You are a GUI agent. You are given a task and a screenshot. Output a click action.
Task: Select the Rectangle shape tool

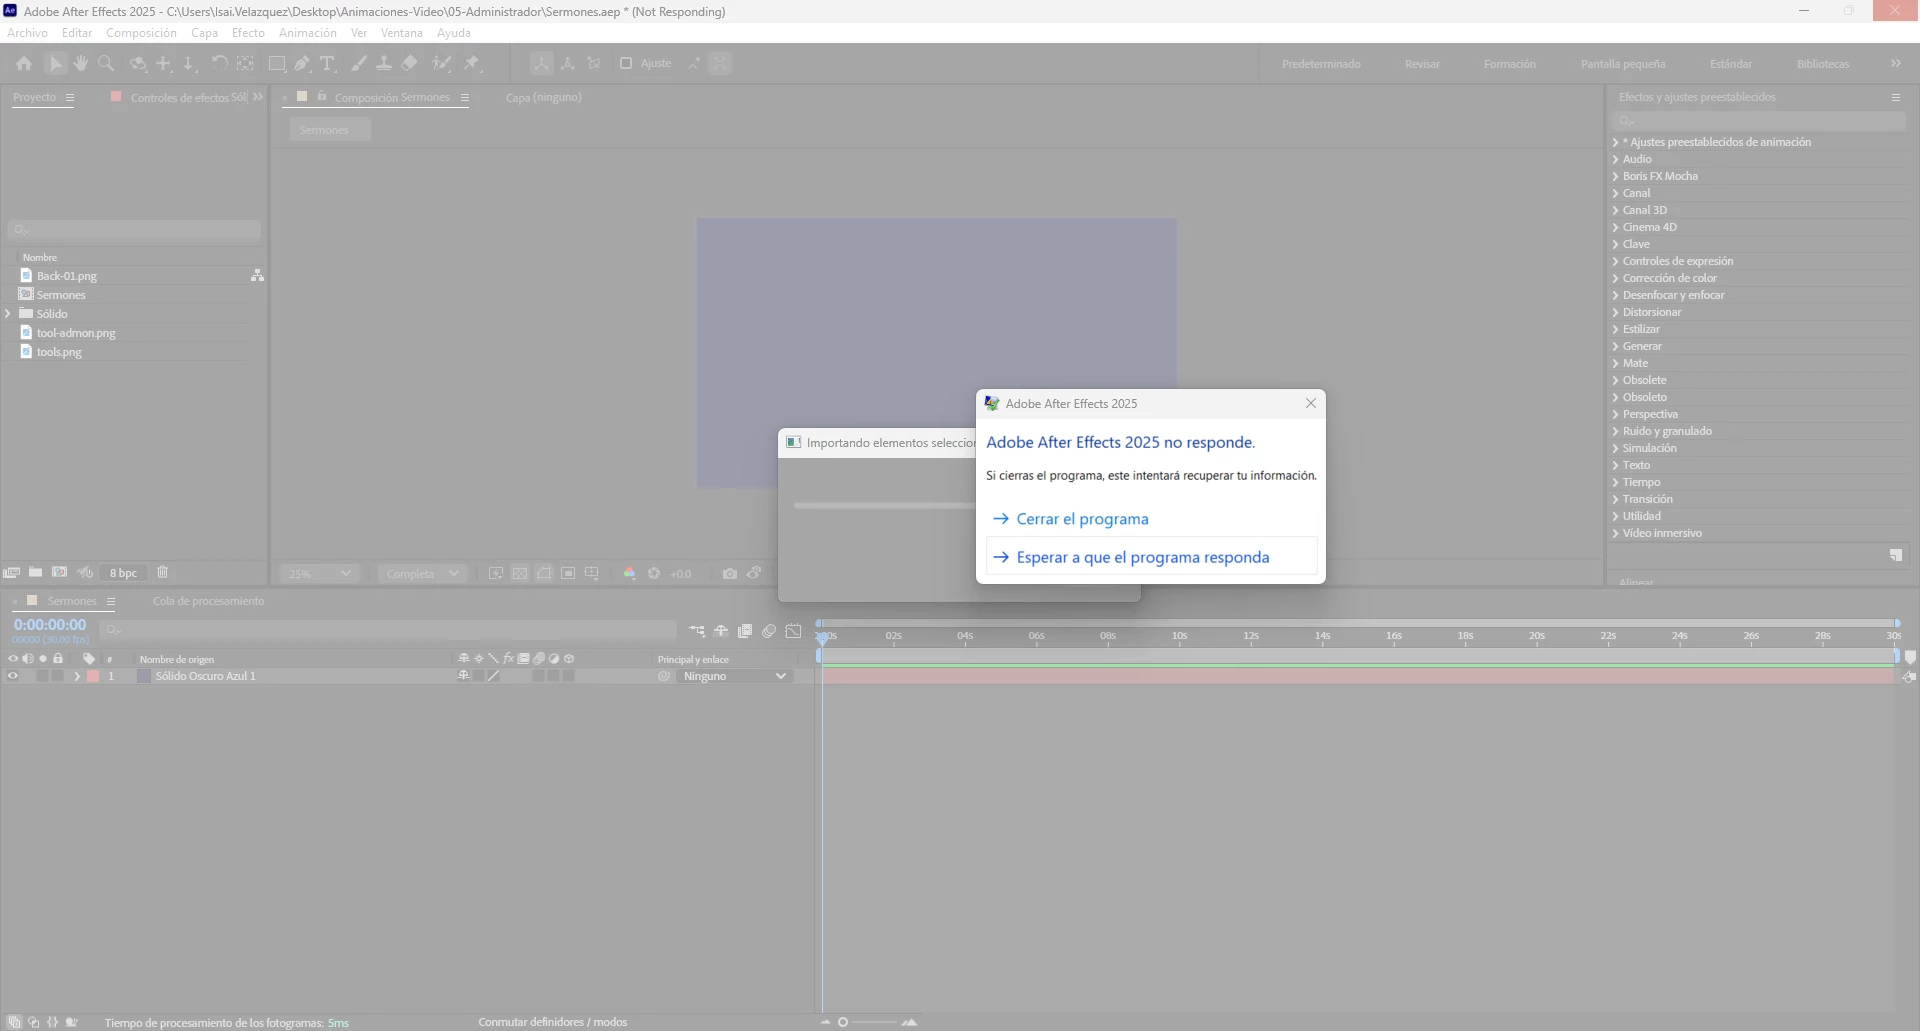[x=277, y=64]
